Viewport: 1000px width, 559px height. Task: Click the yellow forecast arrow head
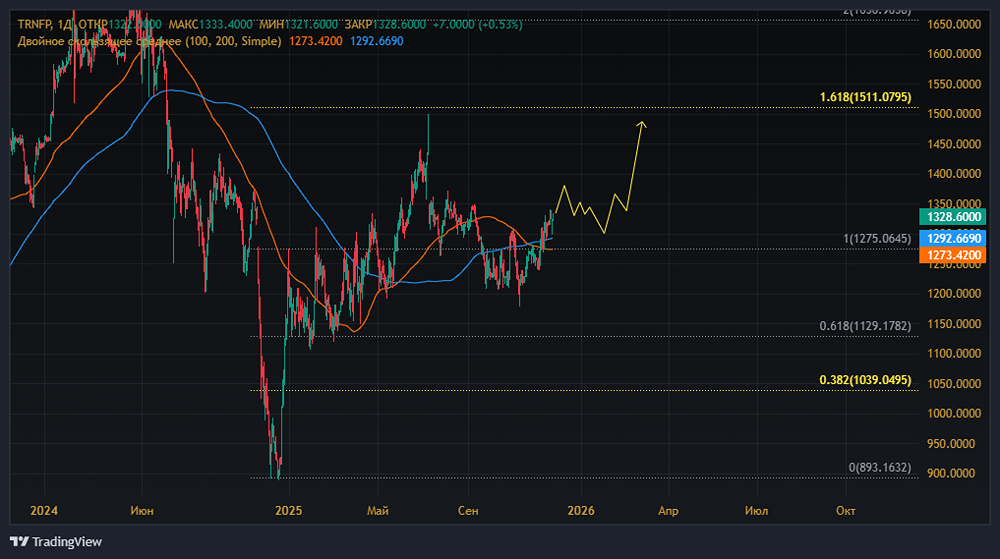(x=642, y=124)
